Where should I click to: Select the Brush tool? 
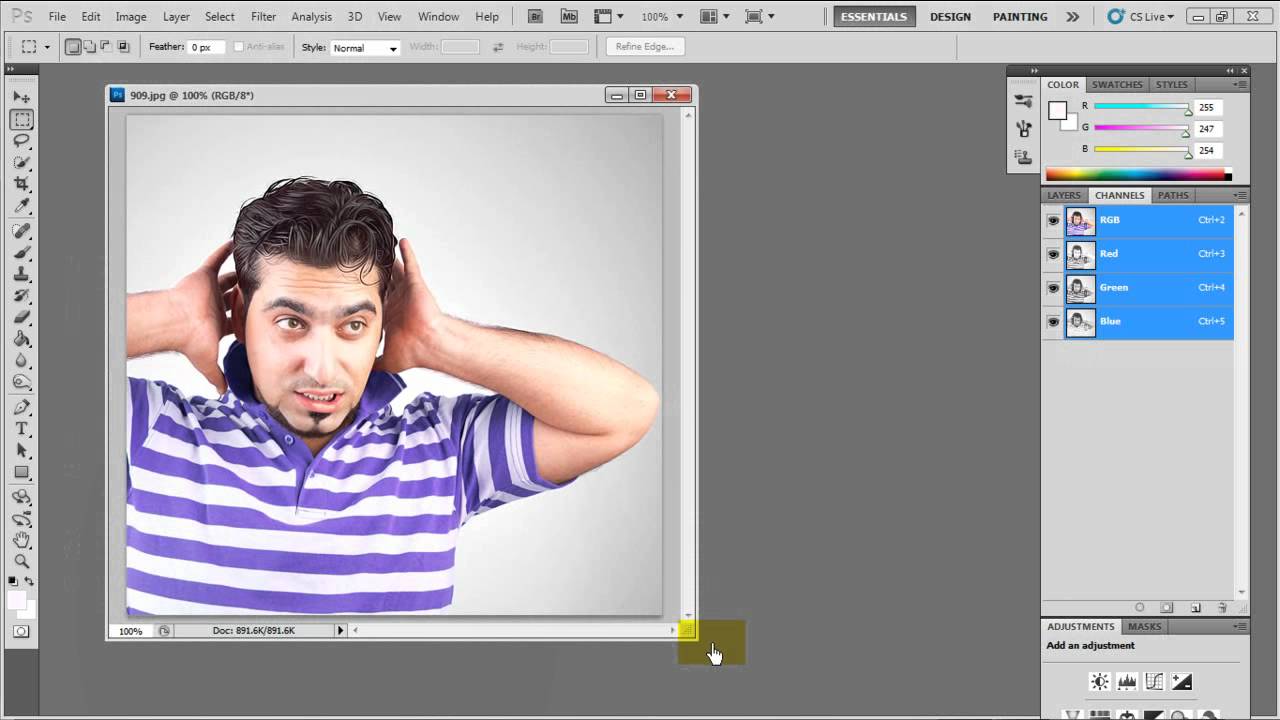(x=21, y=252)
